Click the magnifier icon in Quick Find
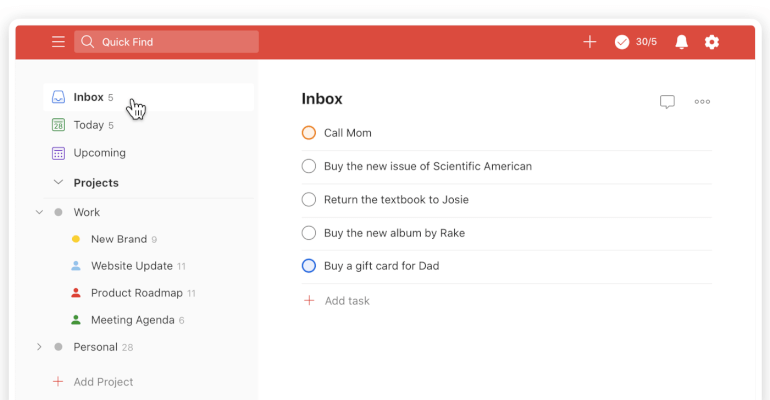This screenshot has height=400, width=770. (87, 42)
